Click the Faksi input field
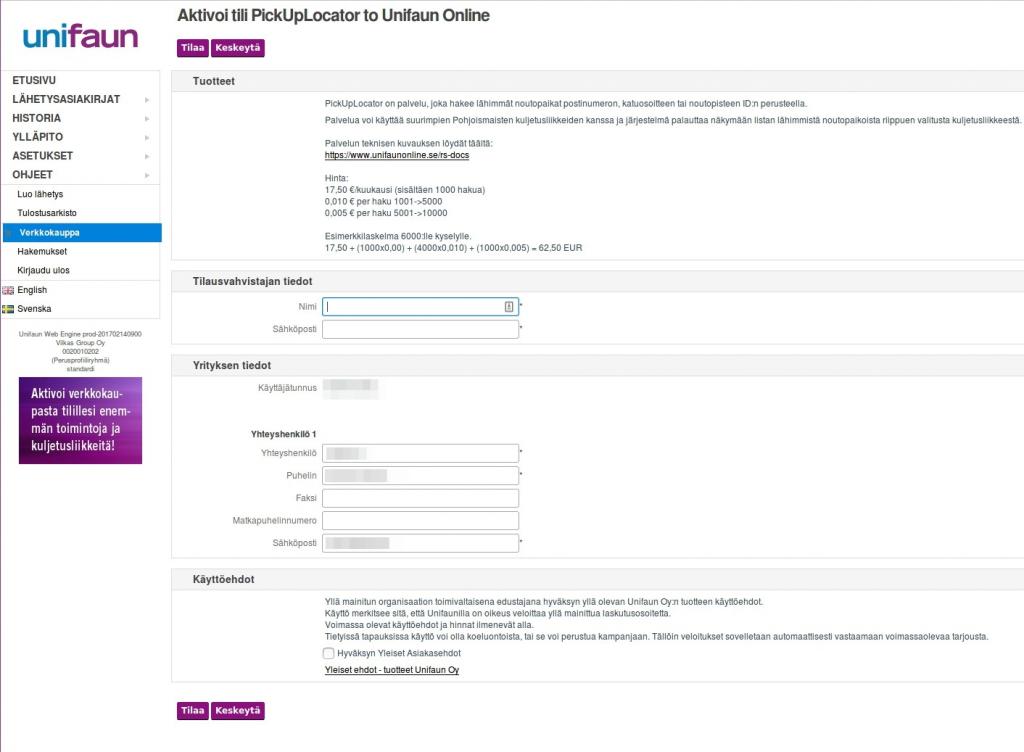Image resolution: width=1024 pixels, height=752 pixels. coord(421,498)
